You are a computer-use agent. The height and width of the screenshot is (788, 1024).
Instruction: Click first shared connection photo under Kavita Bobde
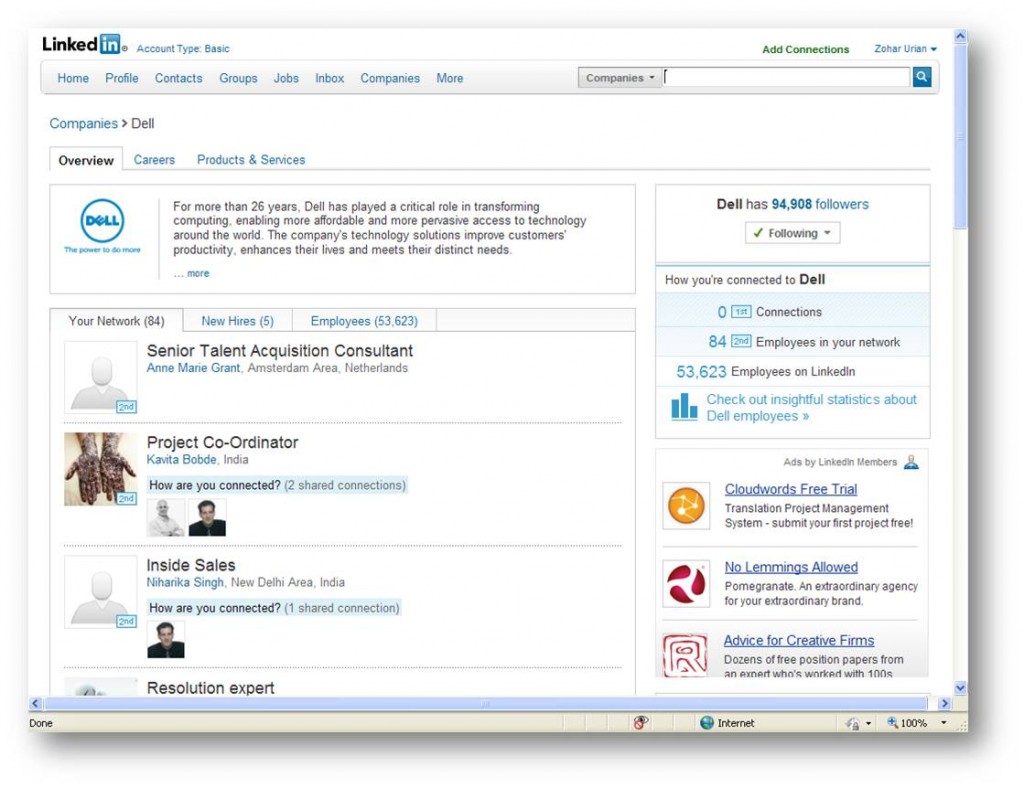point(166,518)
